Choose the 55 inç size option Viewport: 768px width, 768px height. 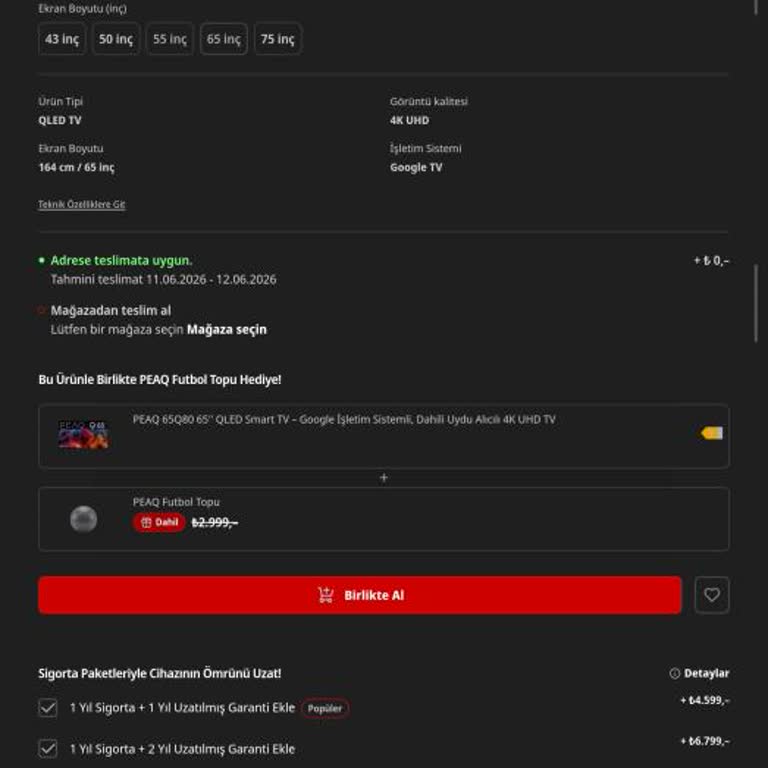click(169, 39)
